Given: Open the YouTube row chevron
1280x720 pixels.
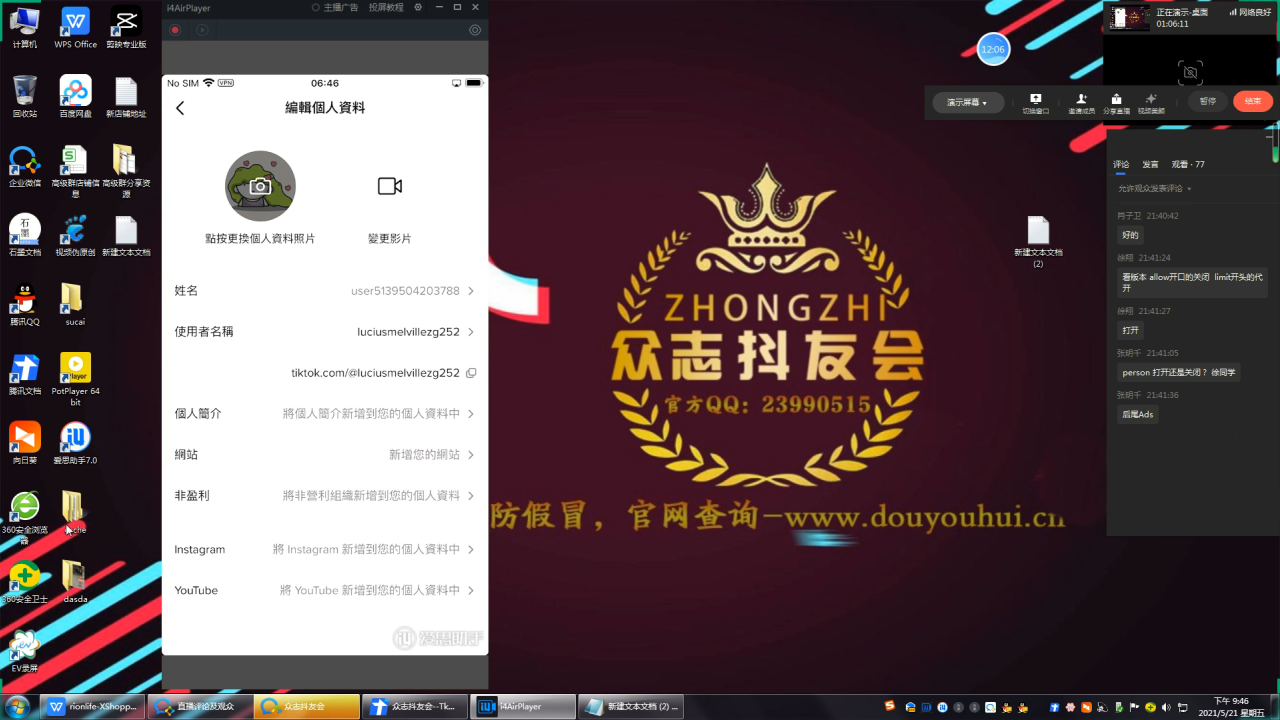Looking at the screenshot, I should 471,591.
